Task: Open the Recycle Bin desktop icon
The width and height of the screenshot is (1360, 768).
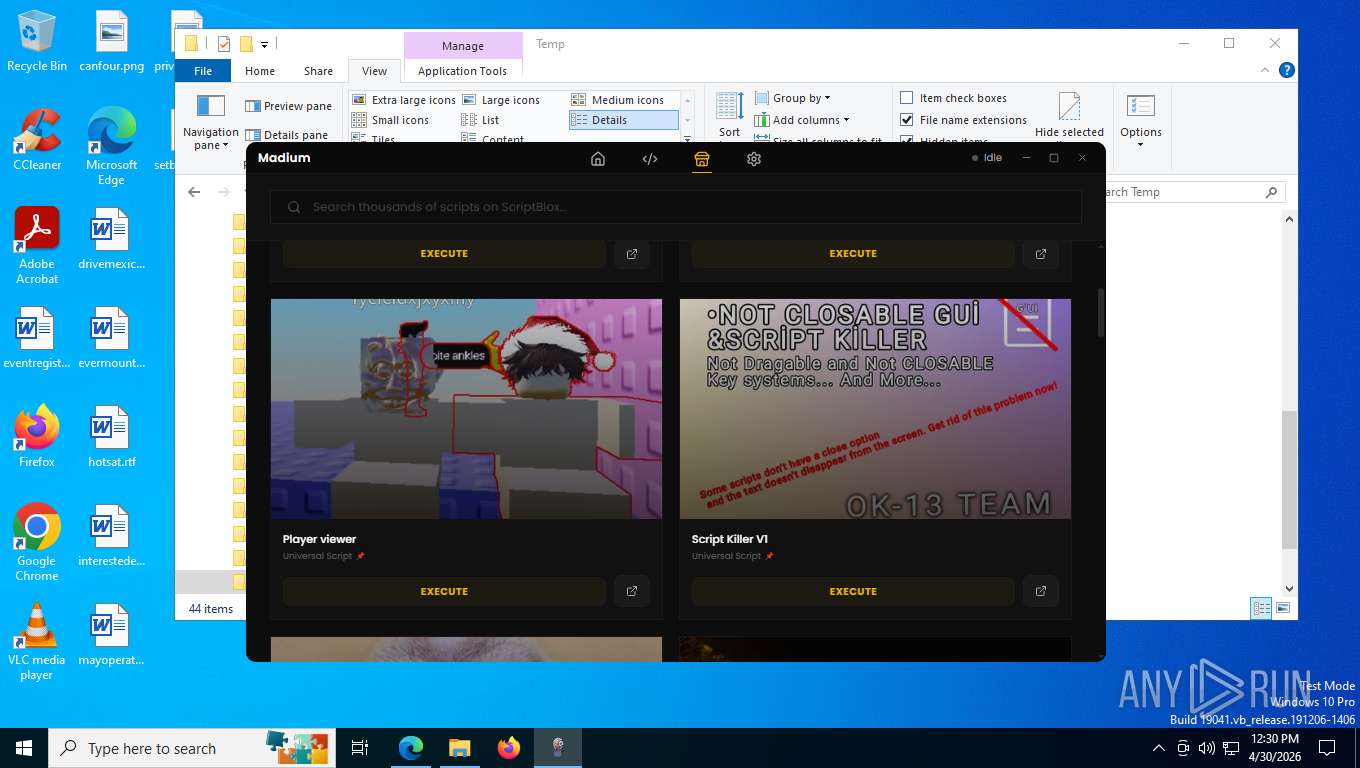Action: click(37, 41)
